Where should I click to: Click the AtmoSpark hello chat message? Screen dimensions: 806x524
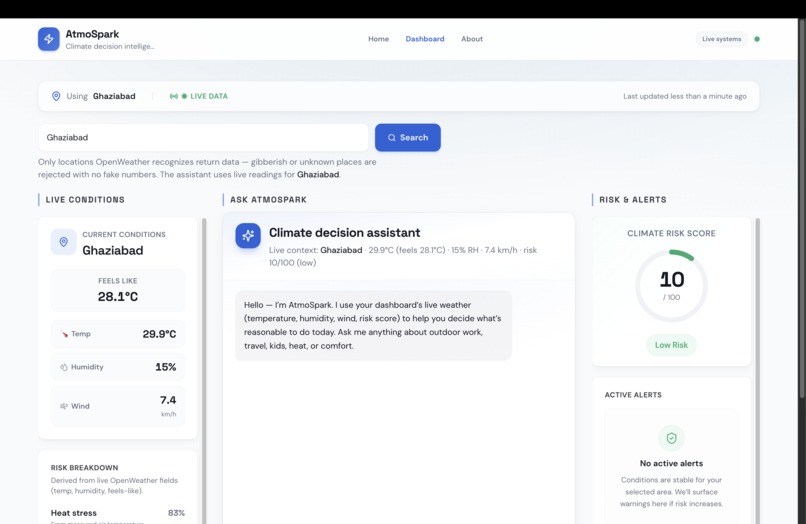(374, 326)
